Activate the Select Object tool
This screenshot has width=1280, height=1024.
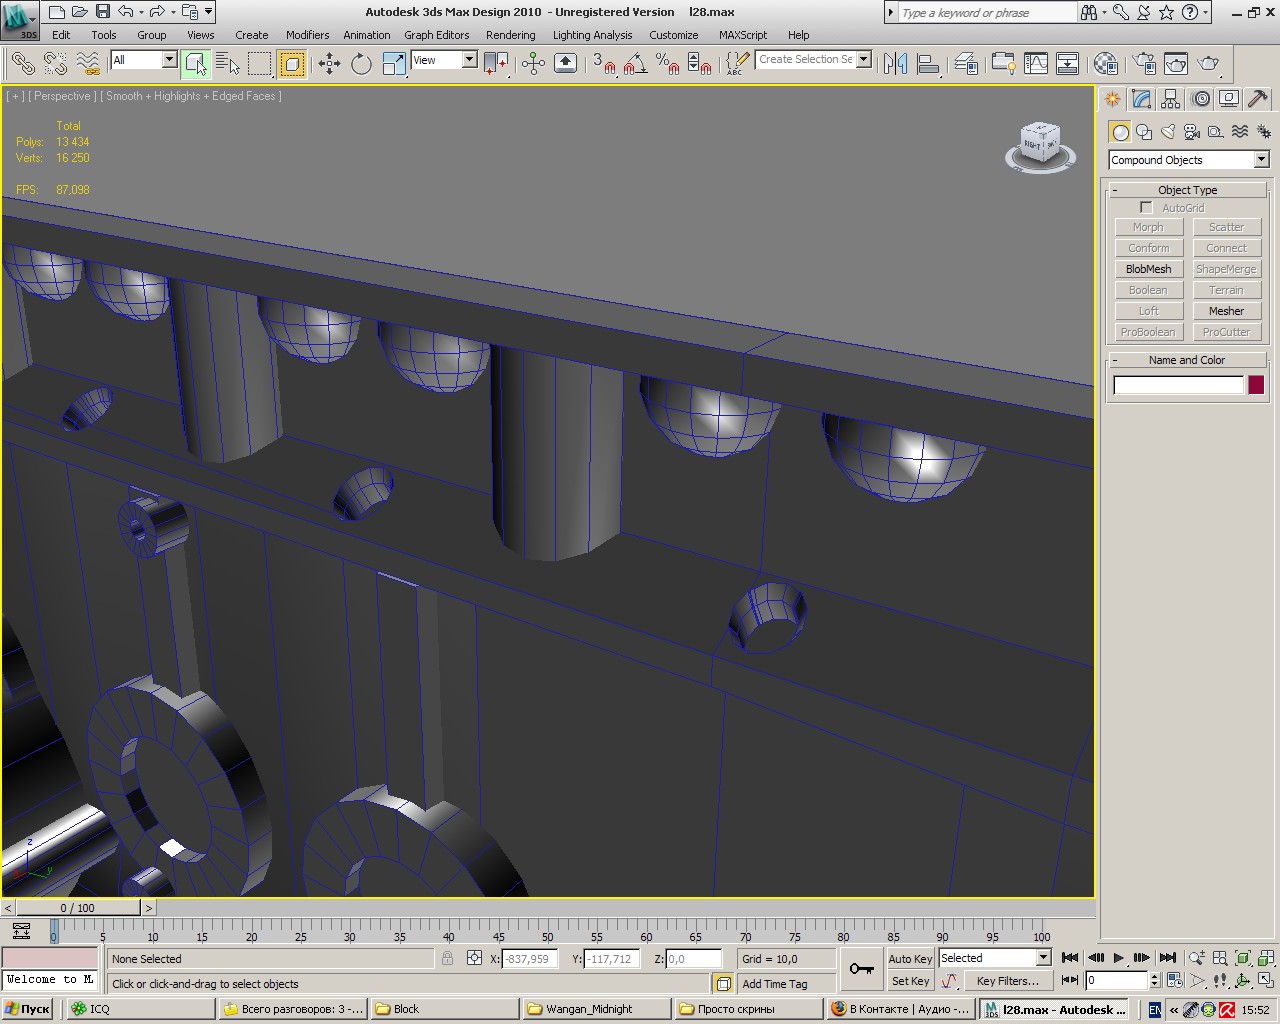(x=196, y=64)
